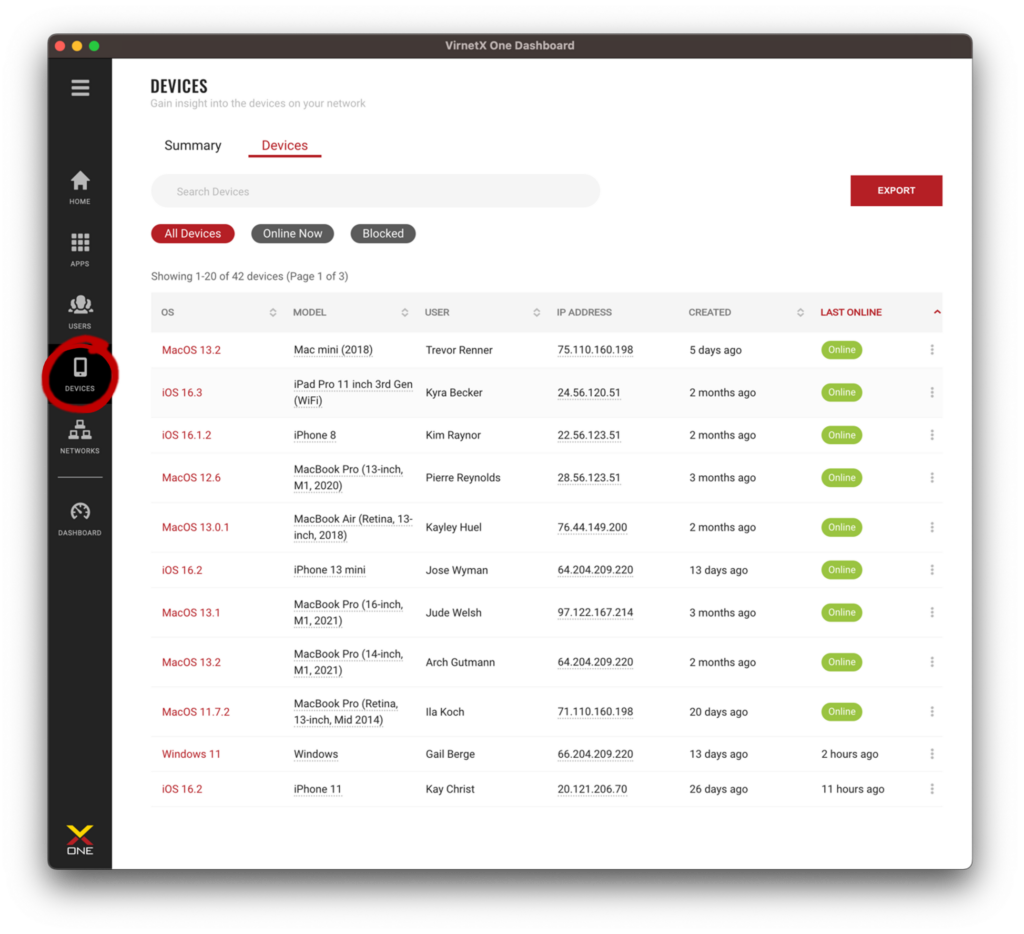The height and width of the screenshot is (934, 1024).
Task: Sort the table by Model column
Action: [x=405, y=313]
